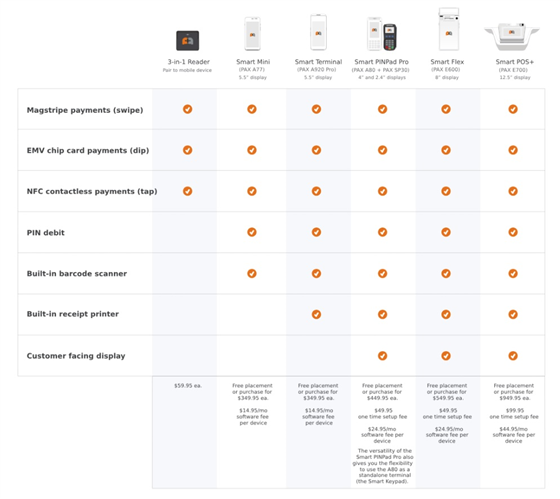
Task: Click PIN debit checkmark for Smart PINPad Pro
Action: 382,232
